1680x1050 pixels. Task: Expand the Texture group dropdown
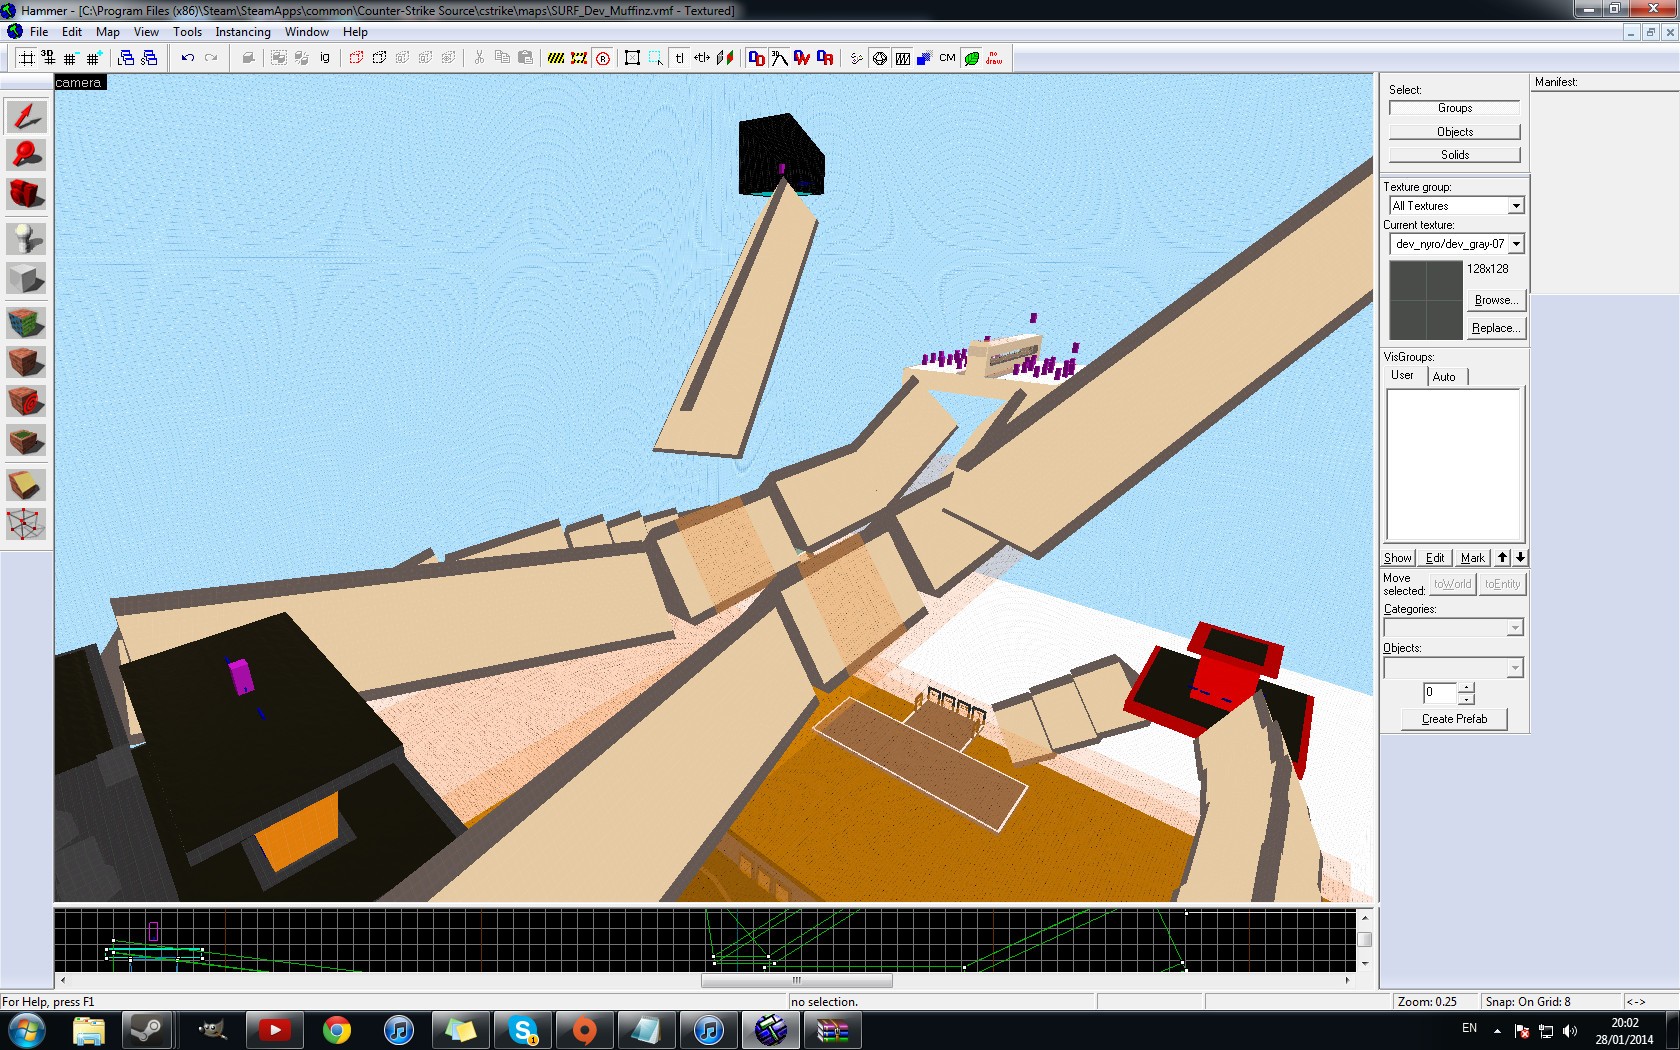pos(1516,206)
